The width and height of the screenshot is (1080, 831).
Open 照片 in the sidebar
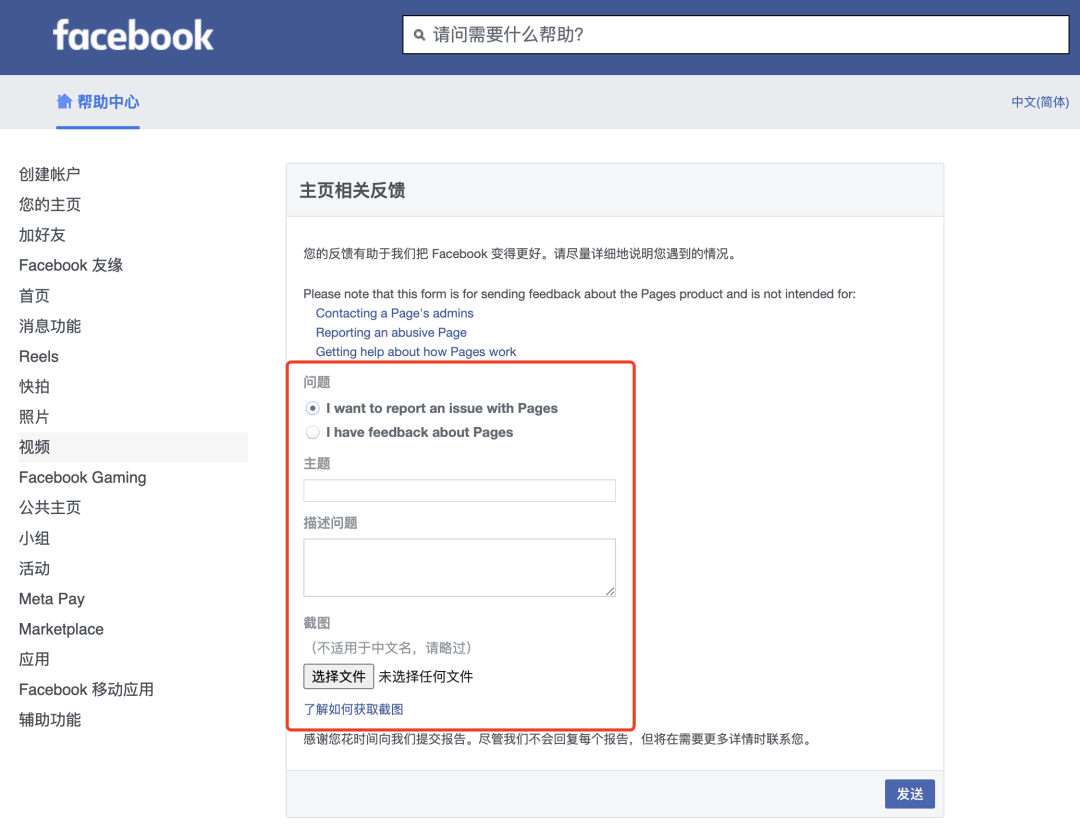34,417
